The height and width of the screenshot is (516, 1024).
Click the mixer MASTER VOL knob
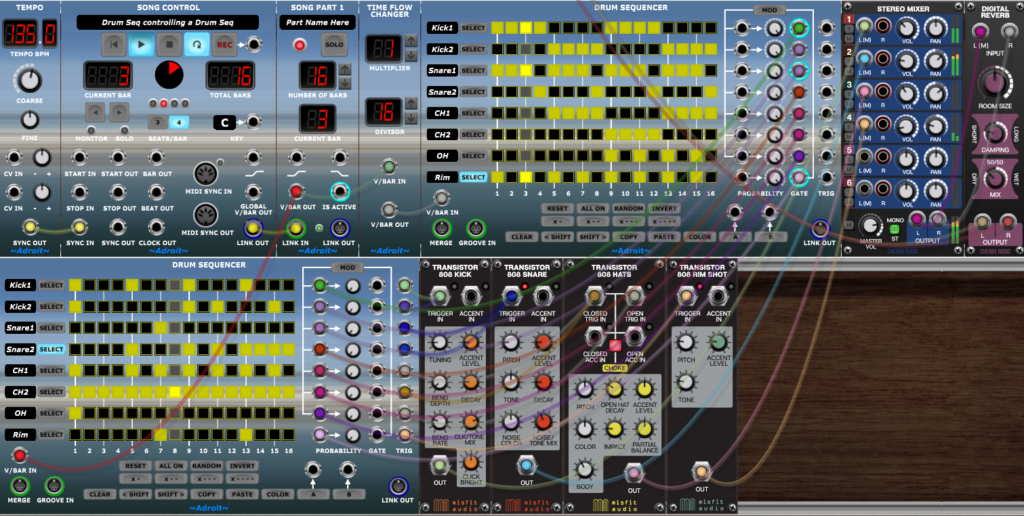tap(870, 226)
